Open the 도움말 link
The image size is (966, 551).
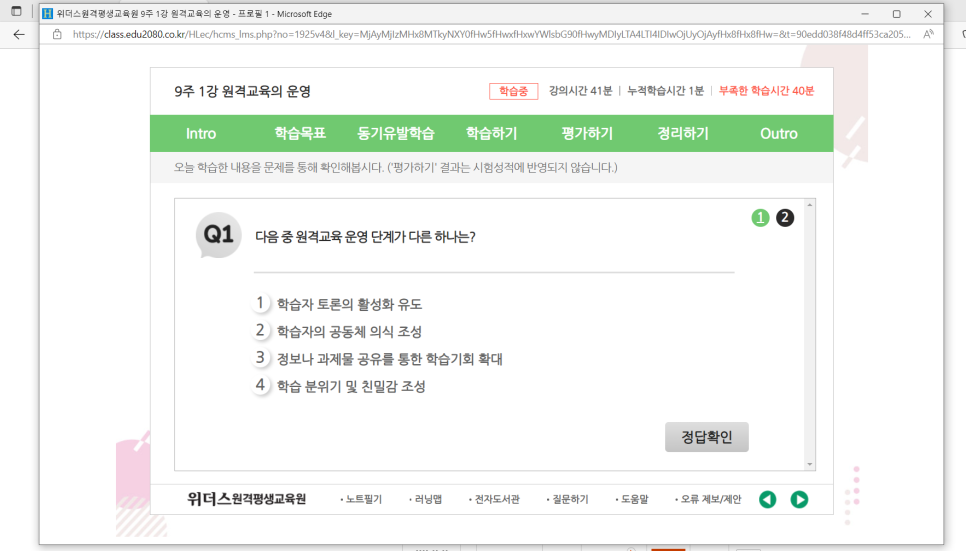(631, 499)
